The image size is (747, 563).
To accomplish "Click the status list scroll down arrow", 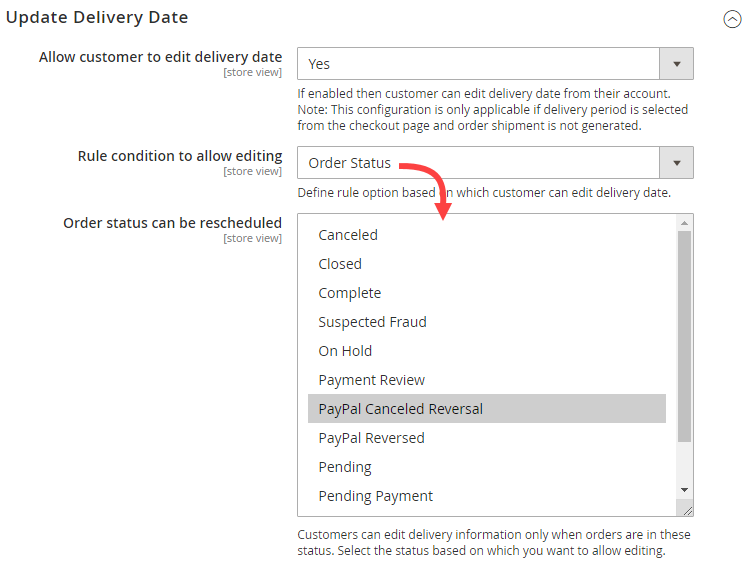I will click(685, 489).
